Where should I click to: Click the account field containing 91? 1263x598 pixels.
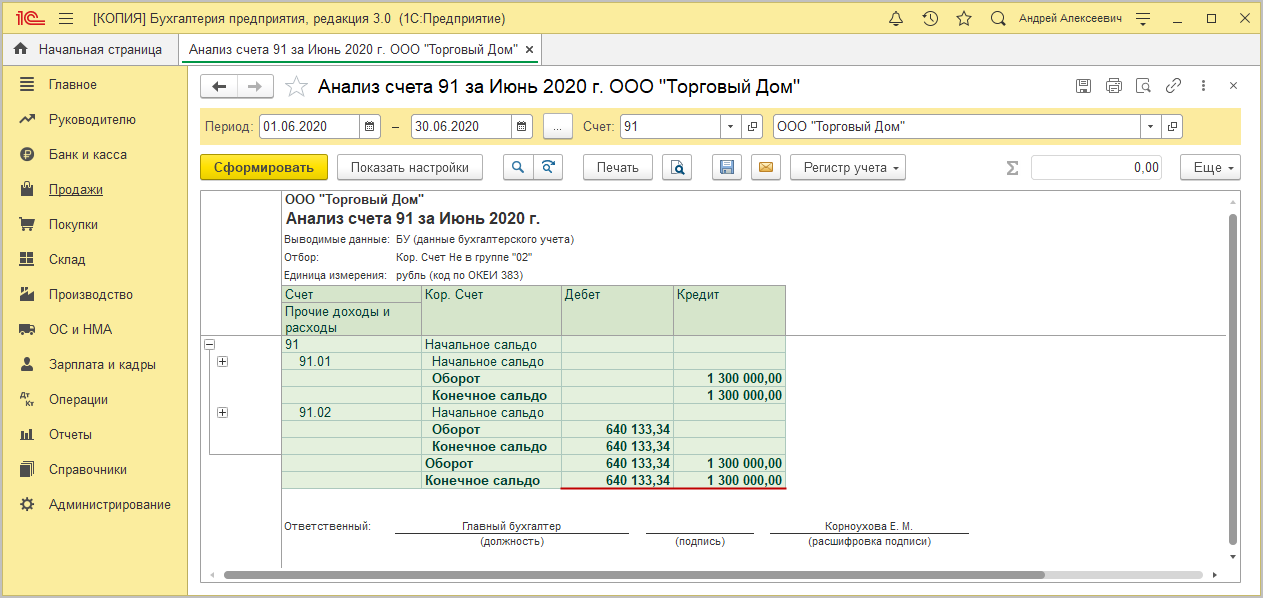[x=670, y=127]
